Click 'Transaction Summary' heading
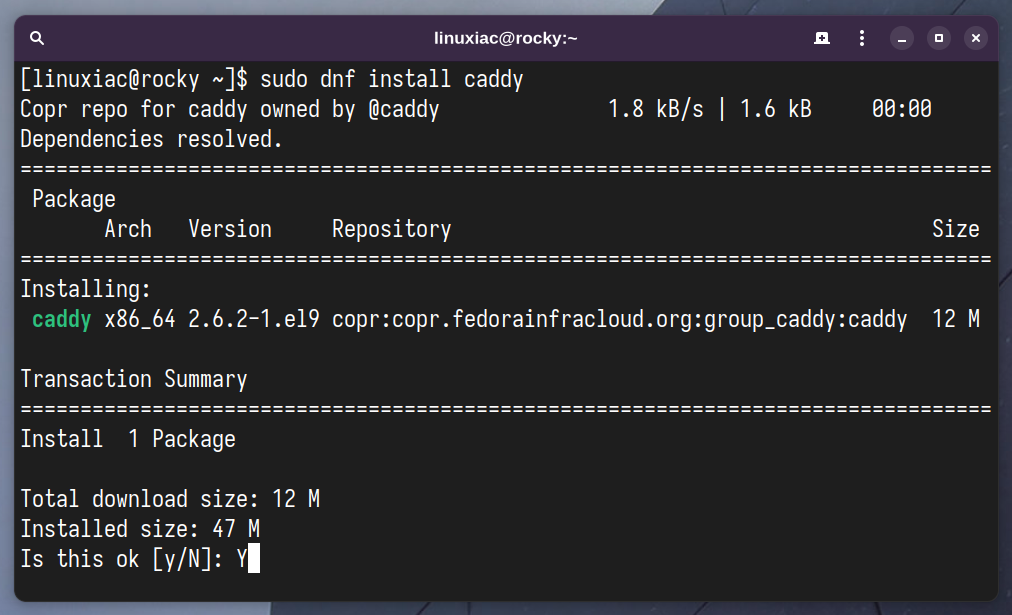1012x615 pixels. coord(134,379)
